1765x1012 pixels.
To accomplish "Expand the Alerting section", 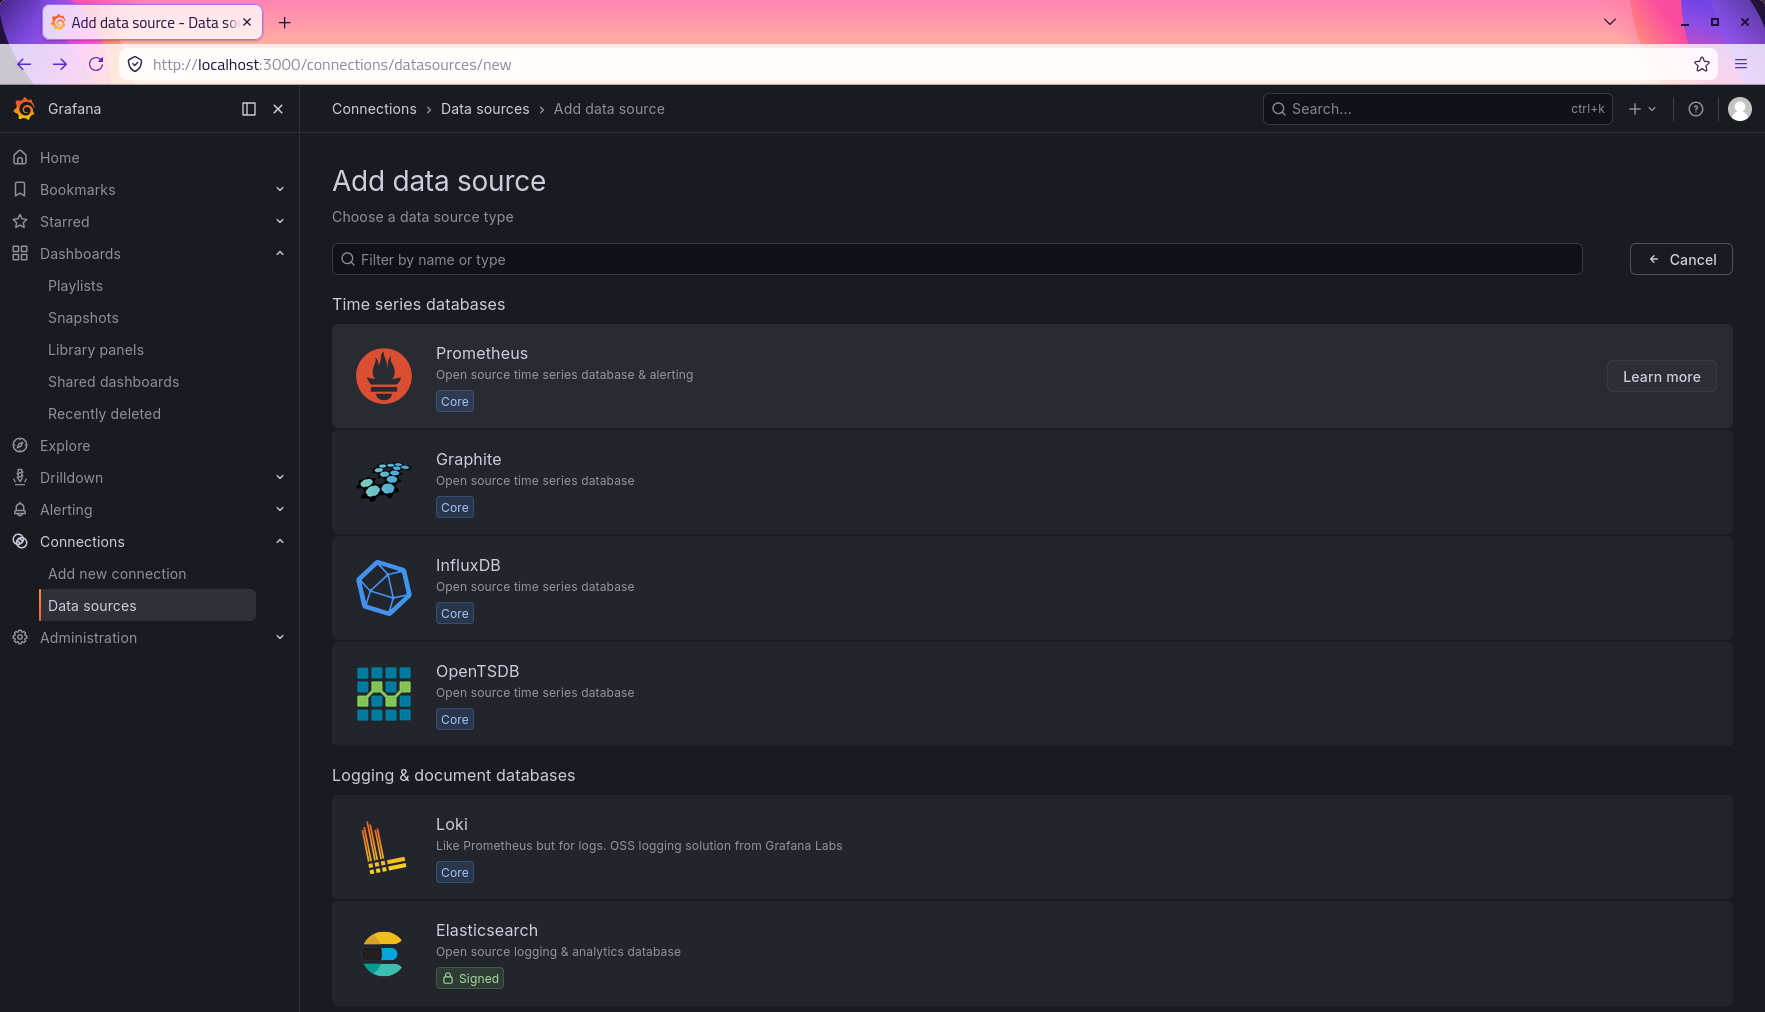I will tap(280, 510).
